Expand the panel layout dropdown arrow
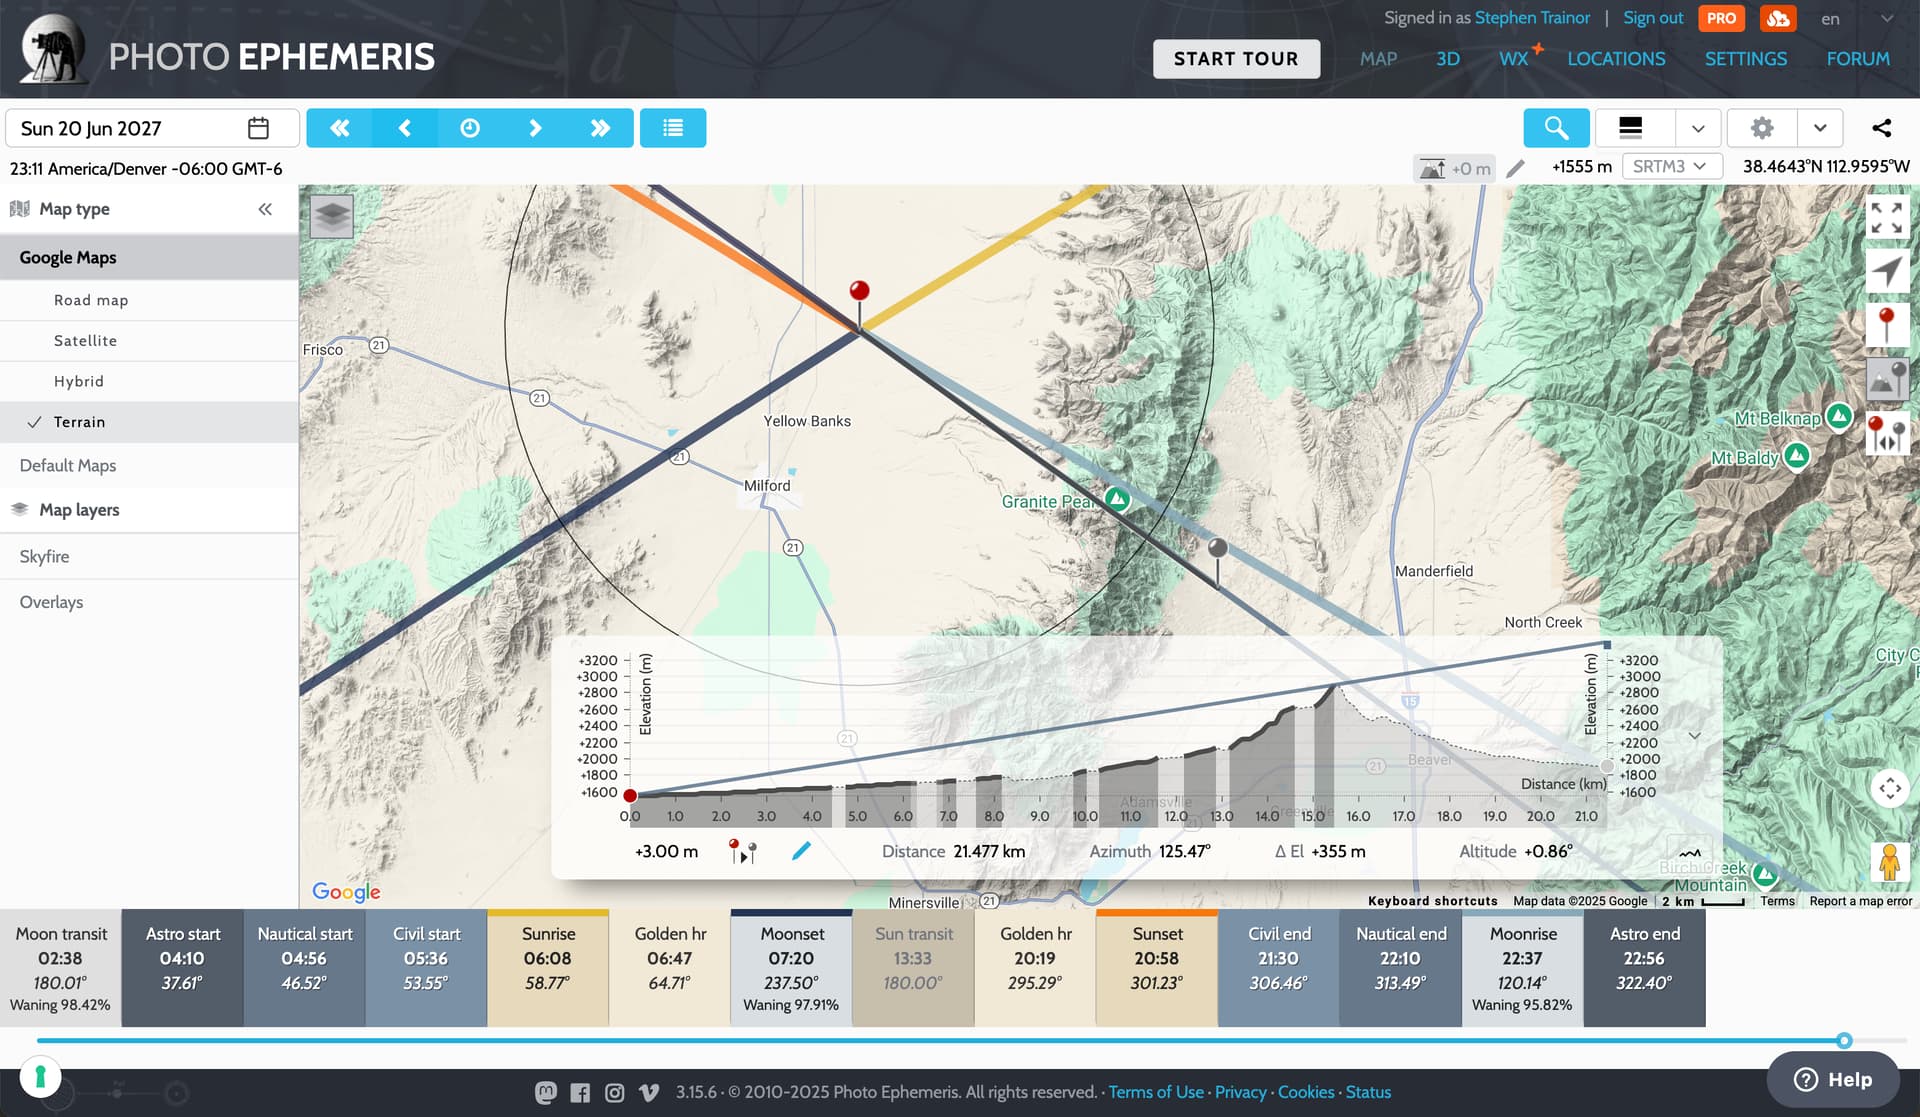Screen dimensions: 1920x1117 pyautogui.click(x=1698, y=128)
